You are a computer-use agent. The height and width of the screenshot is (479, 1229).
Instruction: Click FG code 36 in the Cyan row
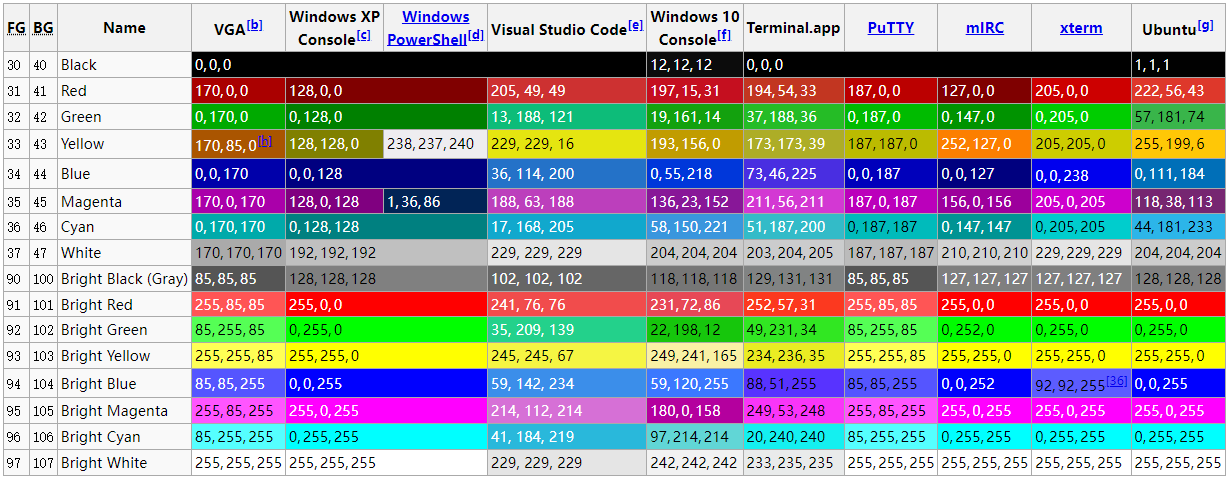coord(15,227)
